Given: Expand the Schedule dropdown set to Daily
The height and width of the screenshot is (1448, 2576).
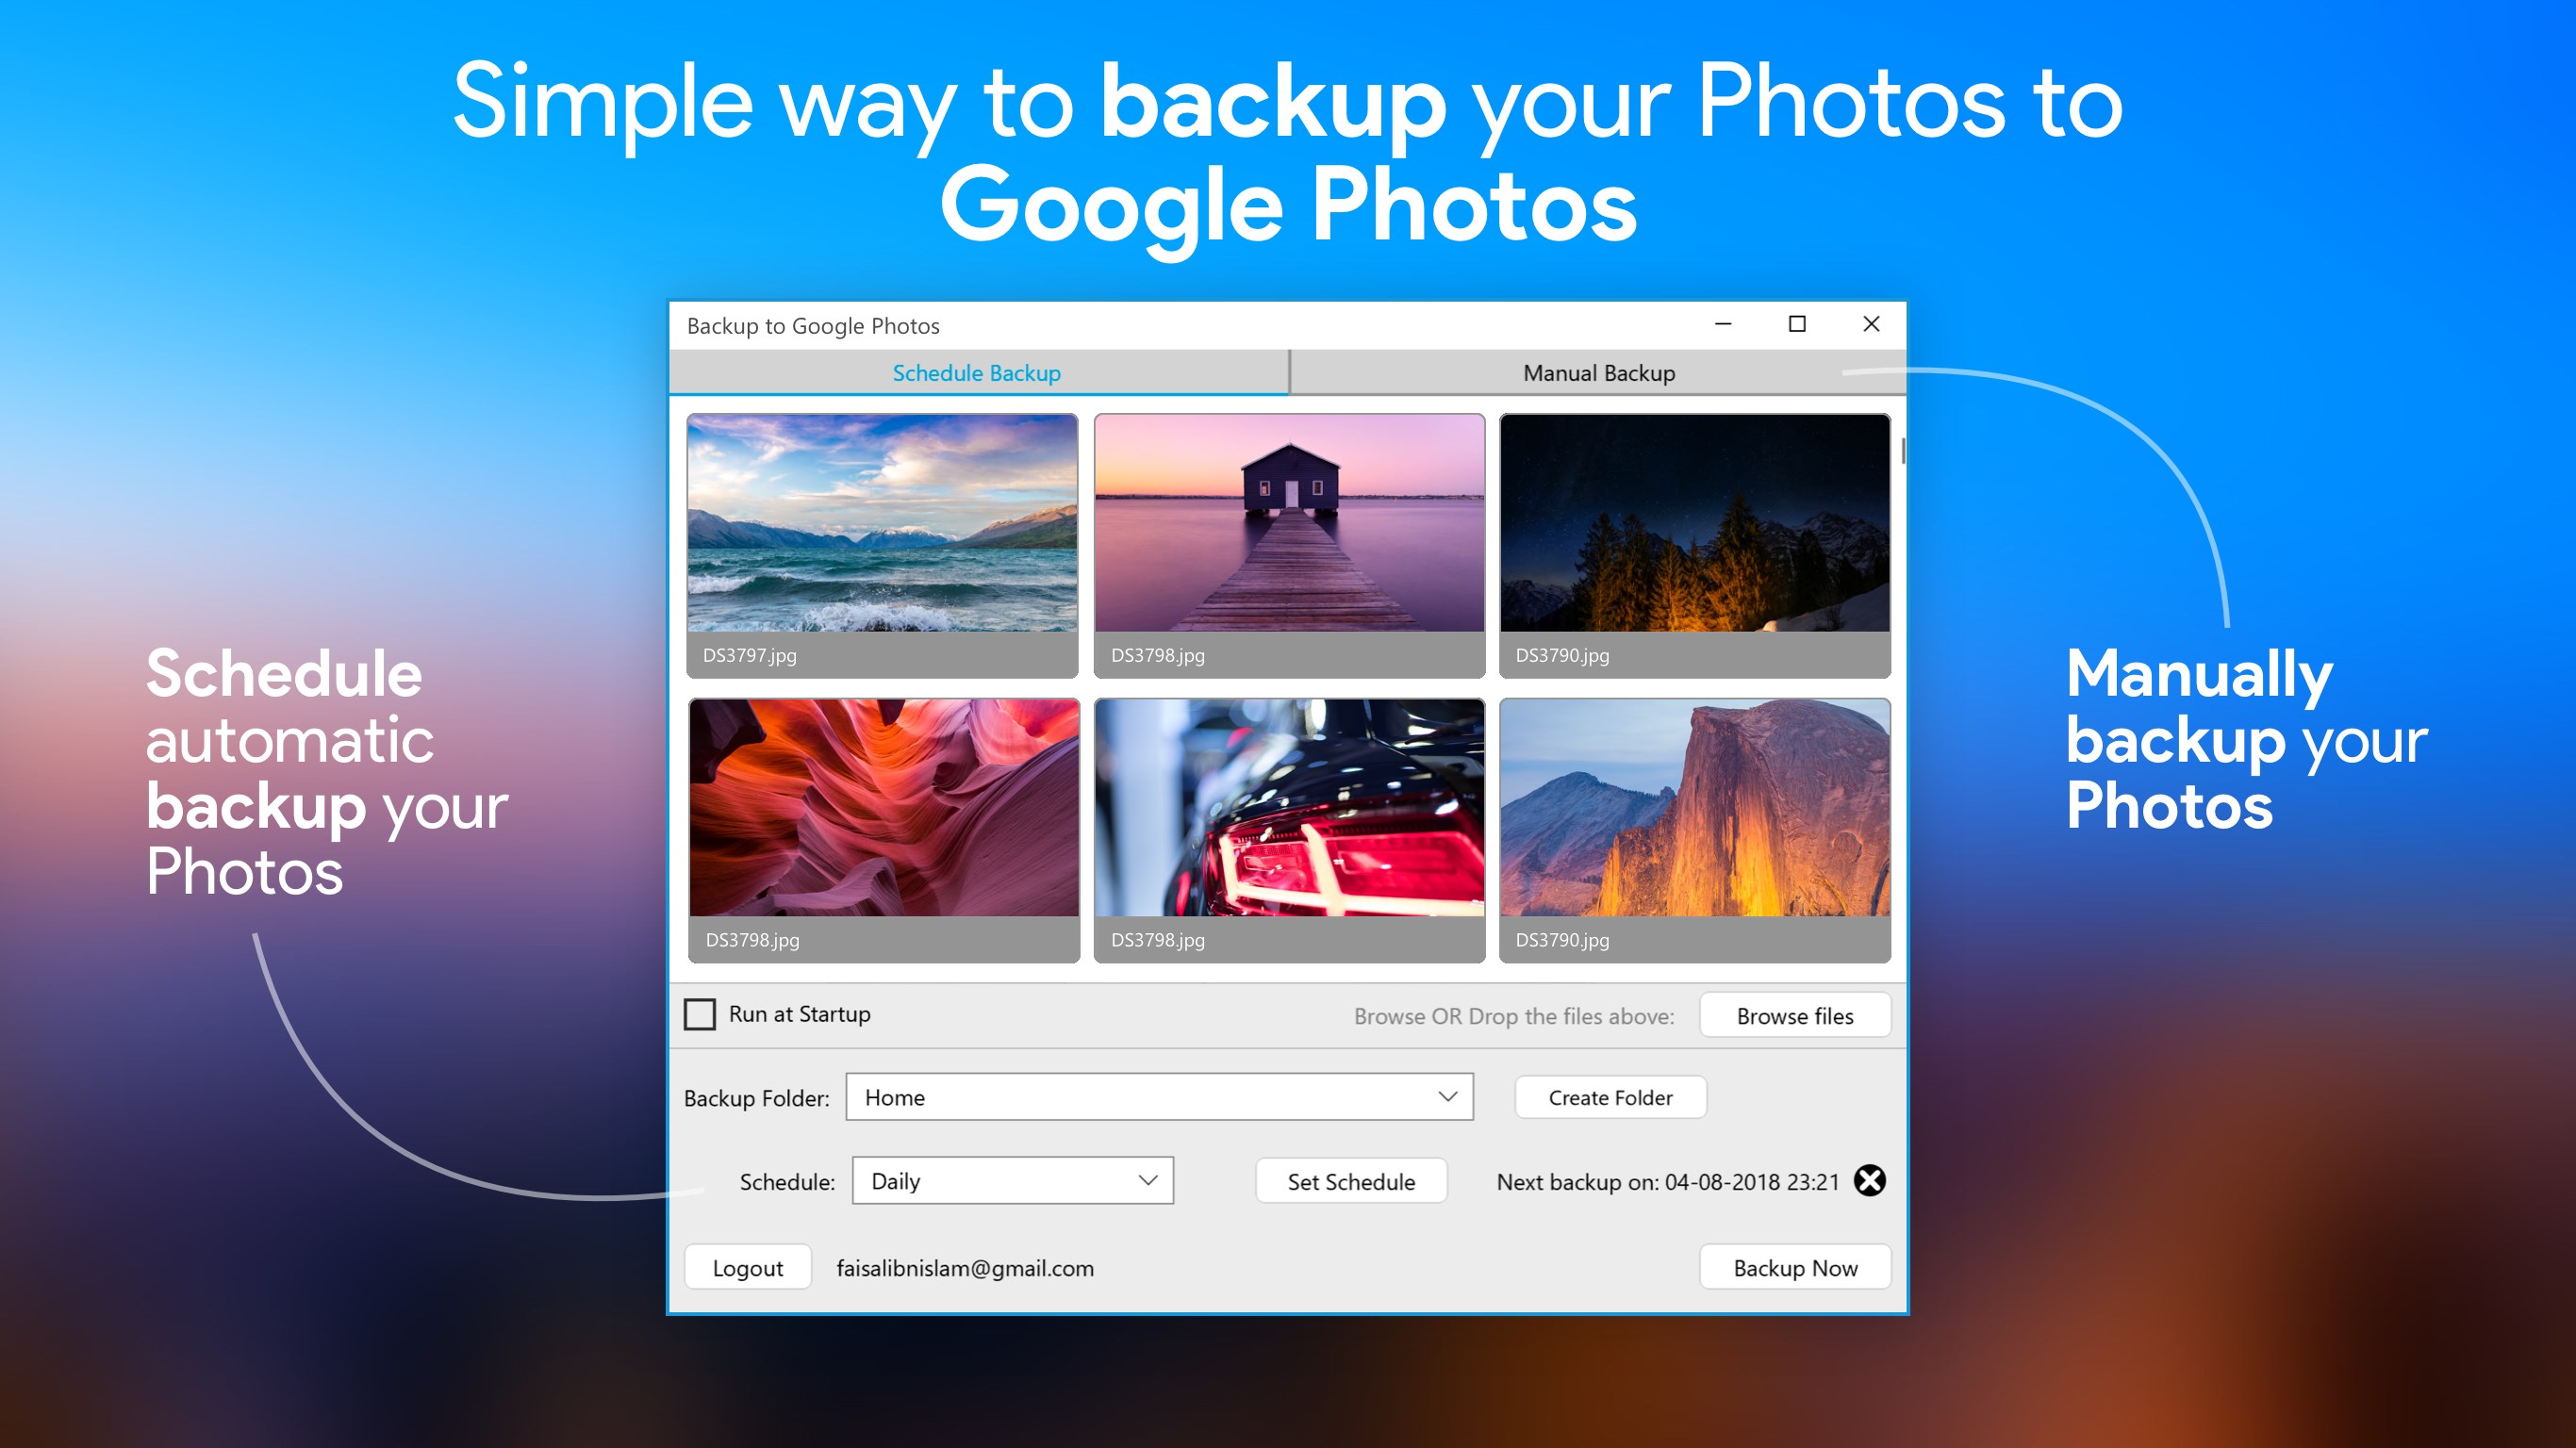Looking at the screenshot, I should 1011,1181.
